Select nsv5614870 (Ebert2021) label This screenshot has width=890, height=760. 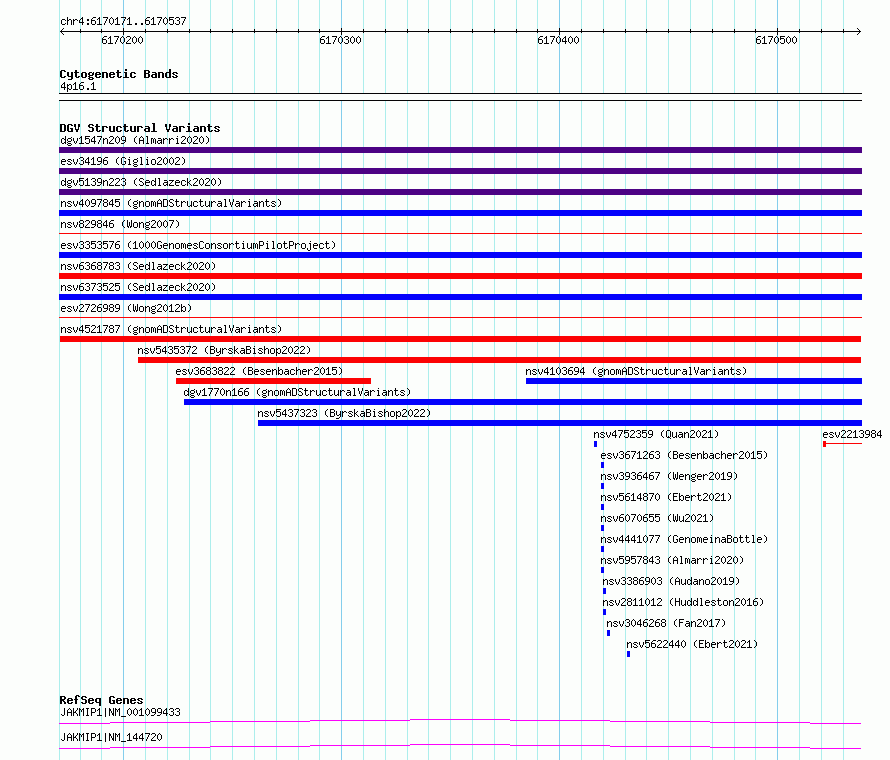coord(666,497)
